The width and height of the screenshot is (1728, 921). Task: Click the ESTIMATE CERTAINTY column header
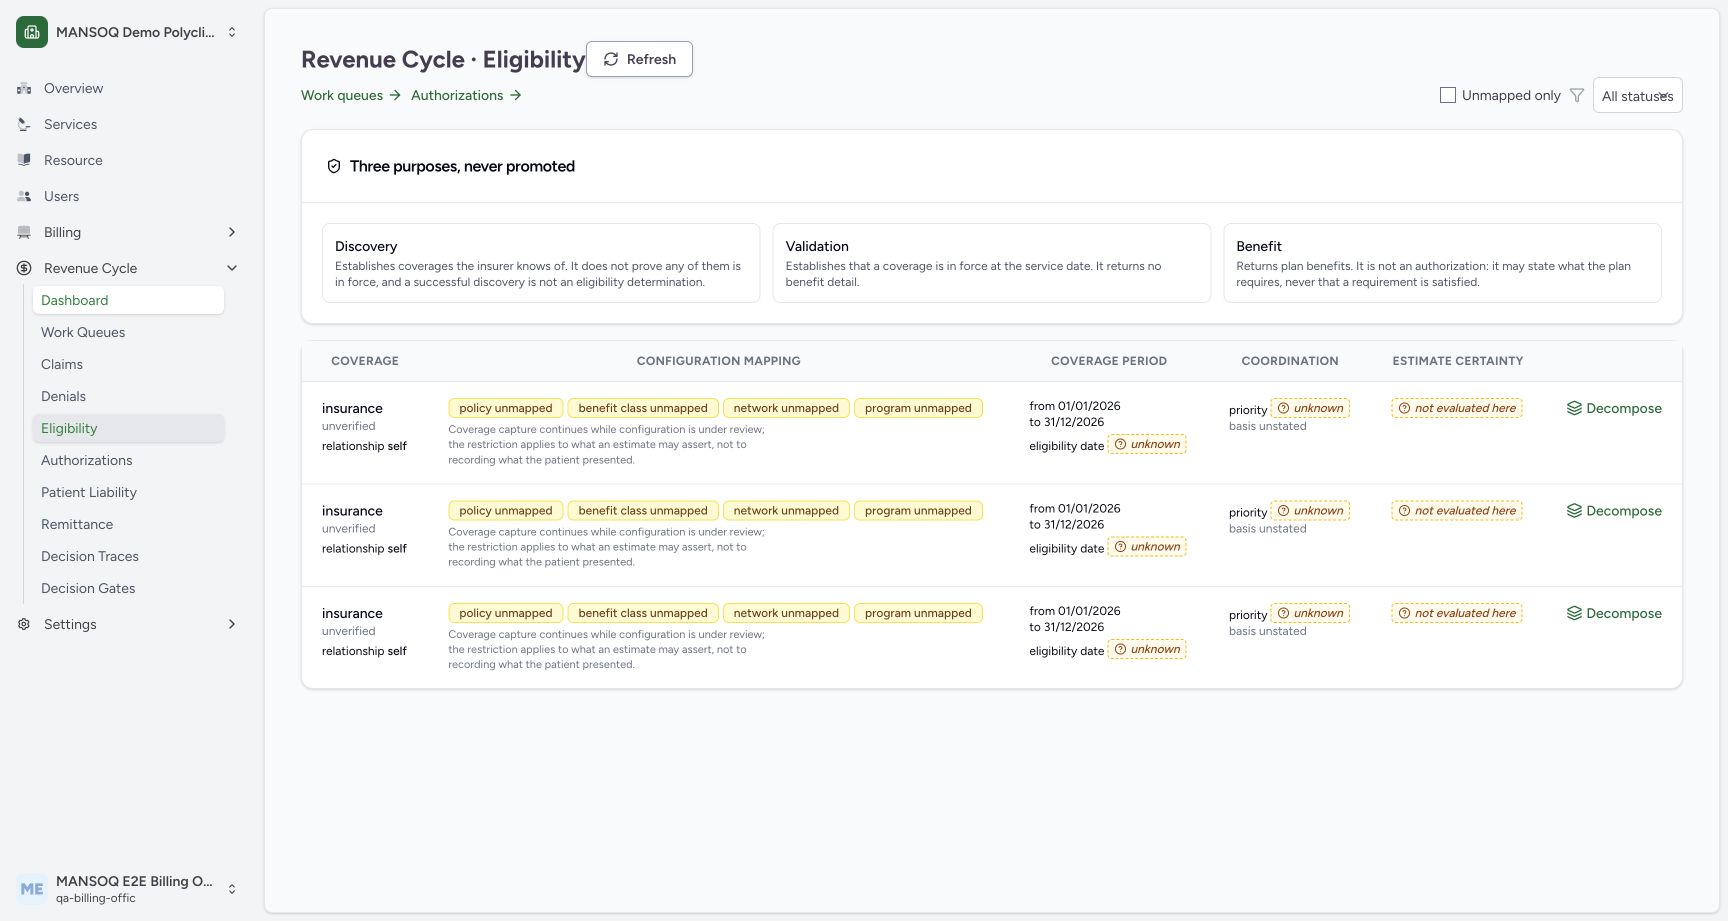pos(1457,361)
